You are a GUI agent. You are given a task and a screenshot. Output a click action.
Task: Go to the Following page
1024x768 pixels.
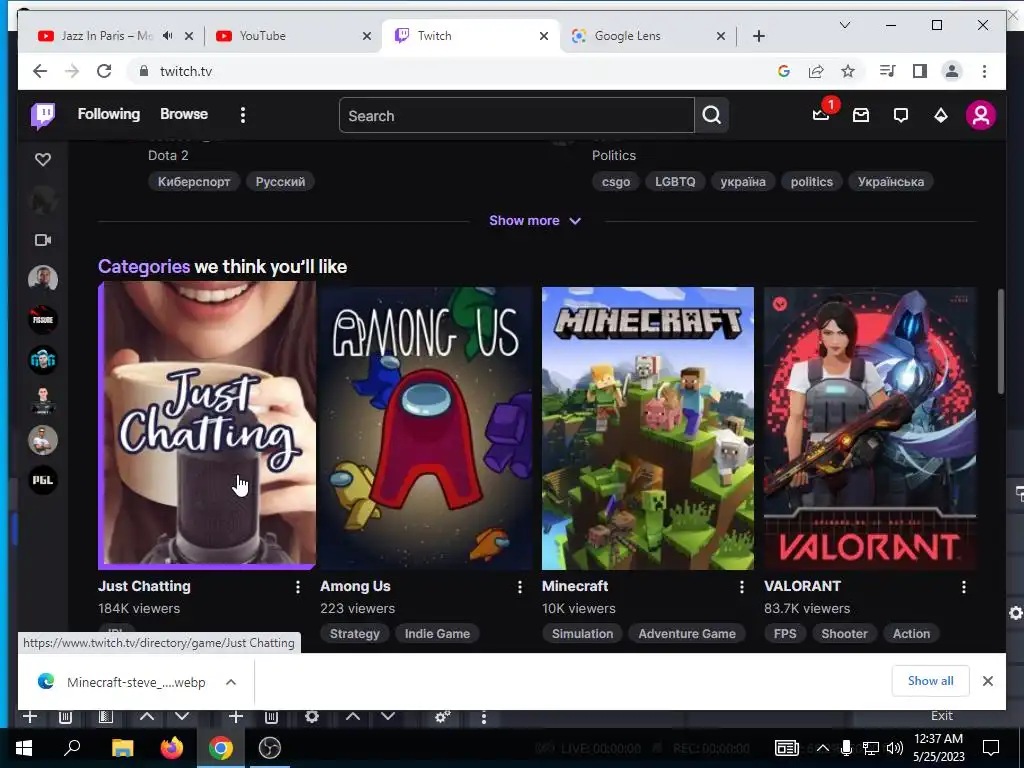[x=108, y=114]
